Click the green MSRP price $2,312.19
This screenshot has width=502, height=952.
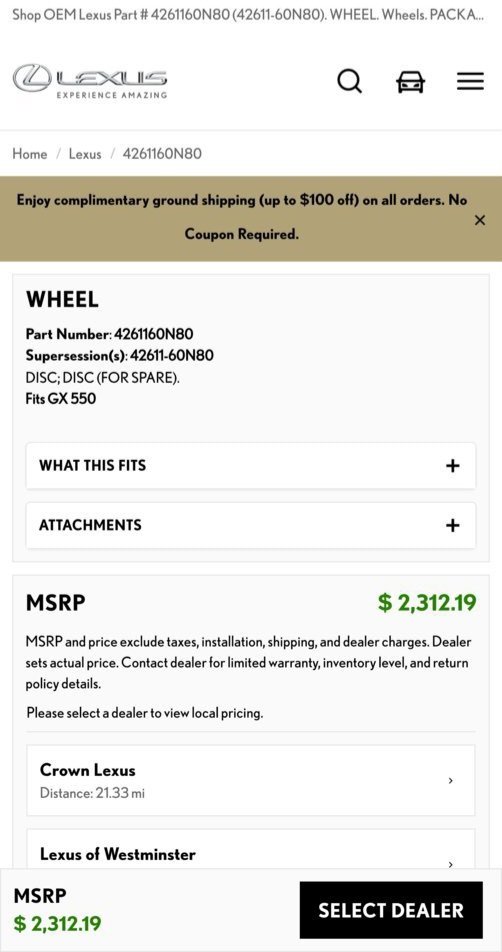[427, 603]
